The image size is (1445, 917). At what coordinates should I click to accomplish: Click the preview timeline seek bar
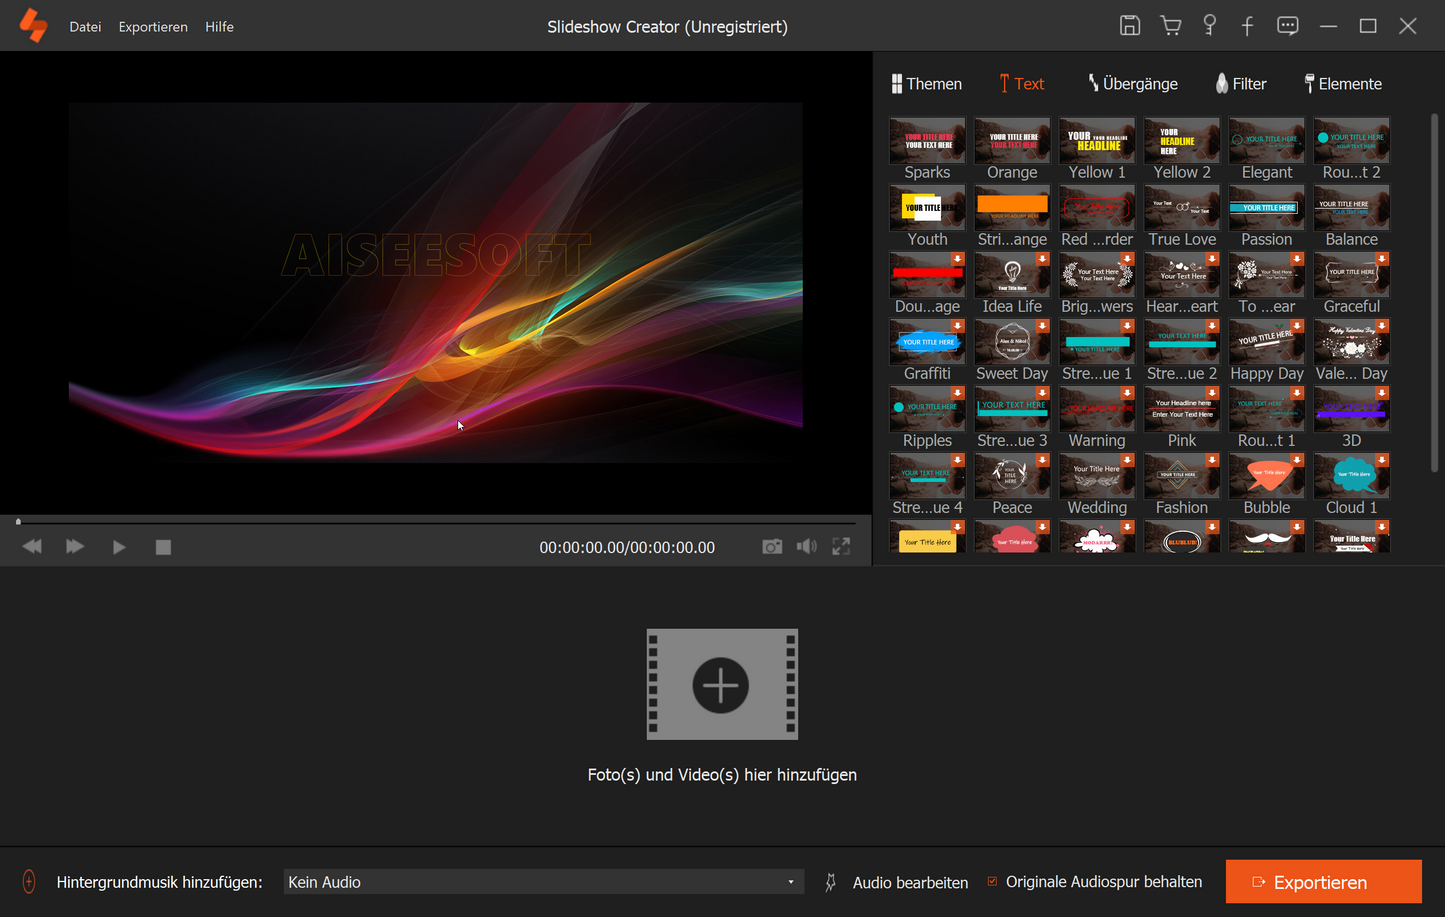pyautogui.click(x=436, y=522)
